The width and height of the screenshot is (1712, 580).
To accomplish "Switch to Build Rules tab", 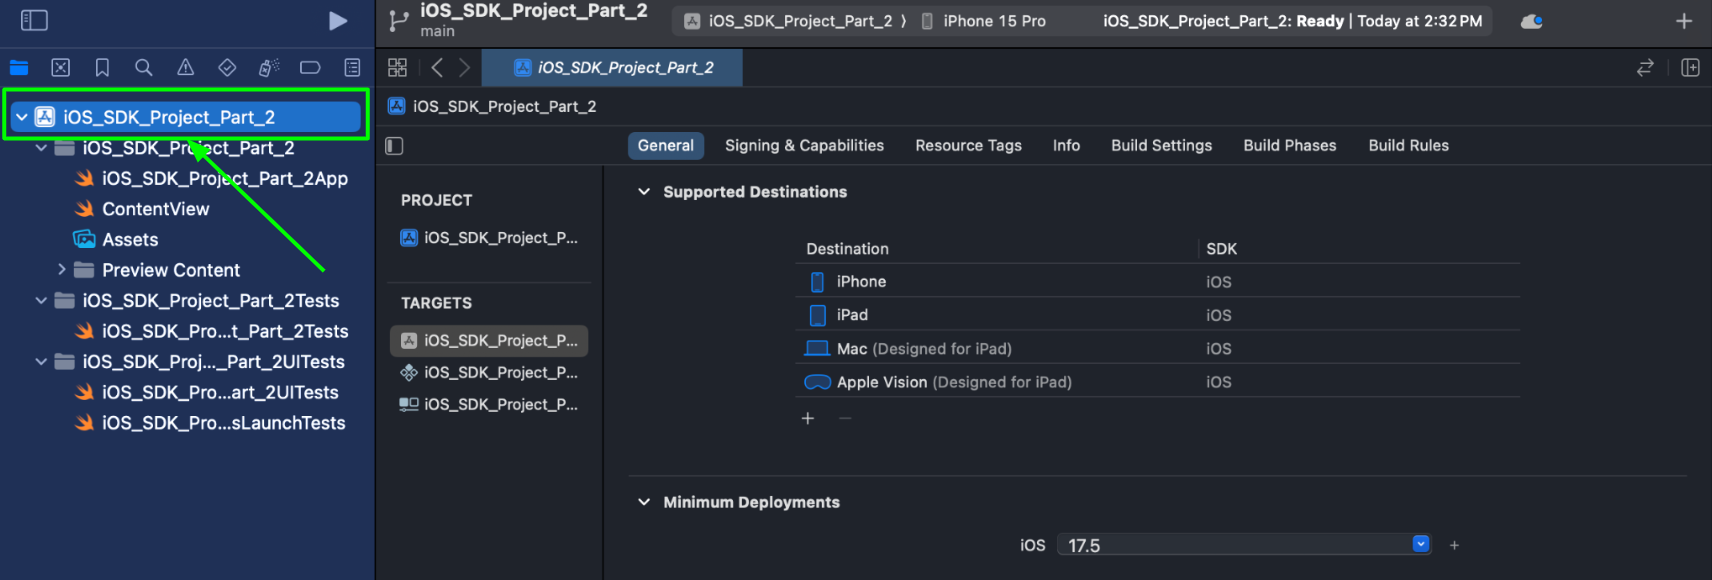I will click(x=1408, y=146).
